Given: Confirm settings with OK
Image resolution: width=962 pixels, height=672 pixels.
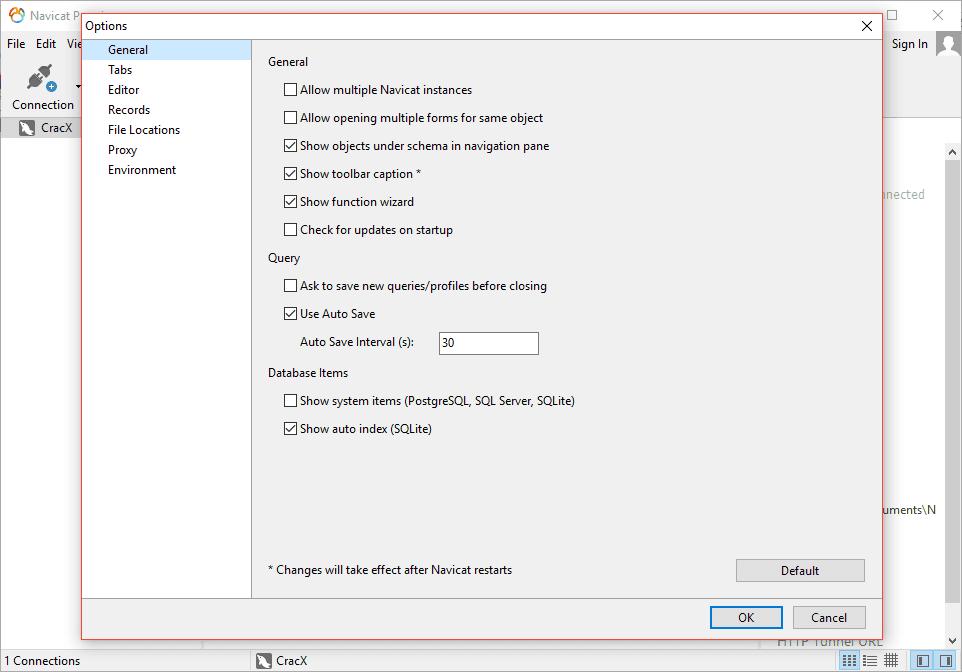Looking at the screenshot, I should tap(746, 617).
